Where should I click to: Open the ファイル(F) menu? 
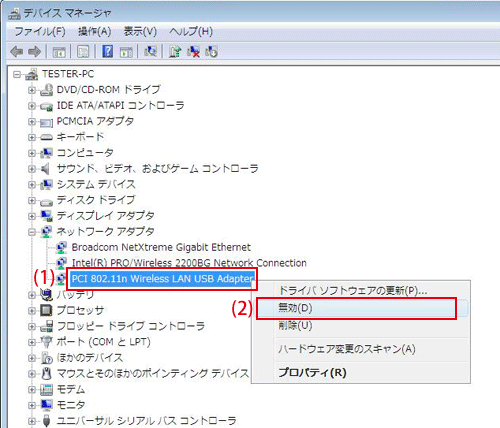tap(40, 32)
